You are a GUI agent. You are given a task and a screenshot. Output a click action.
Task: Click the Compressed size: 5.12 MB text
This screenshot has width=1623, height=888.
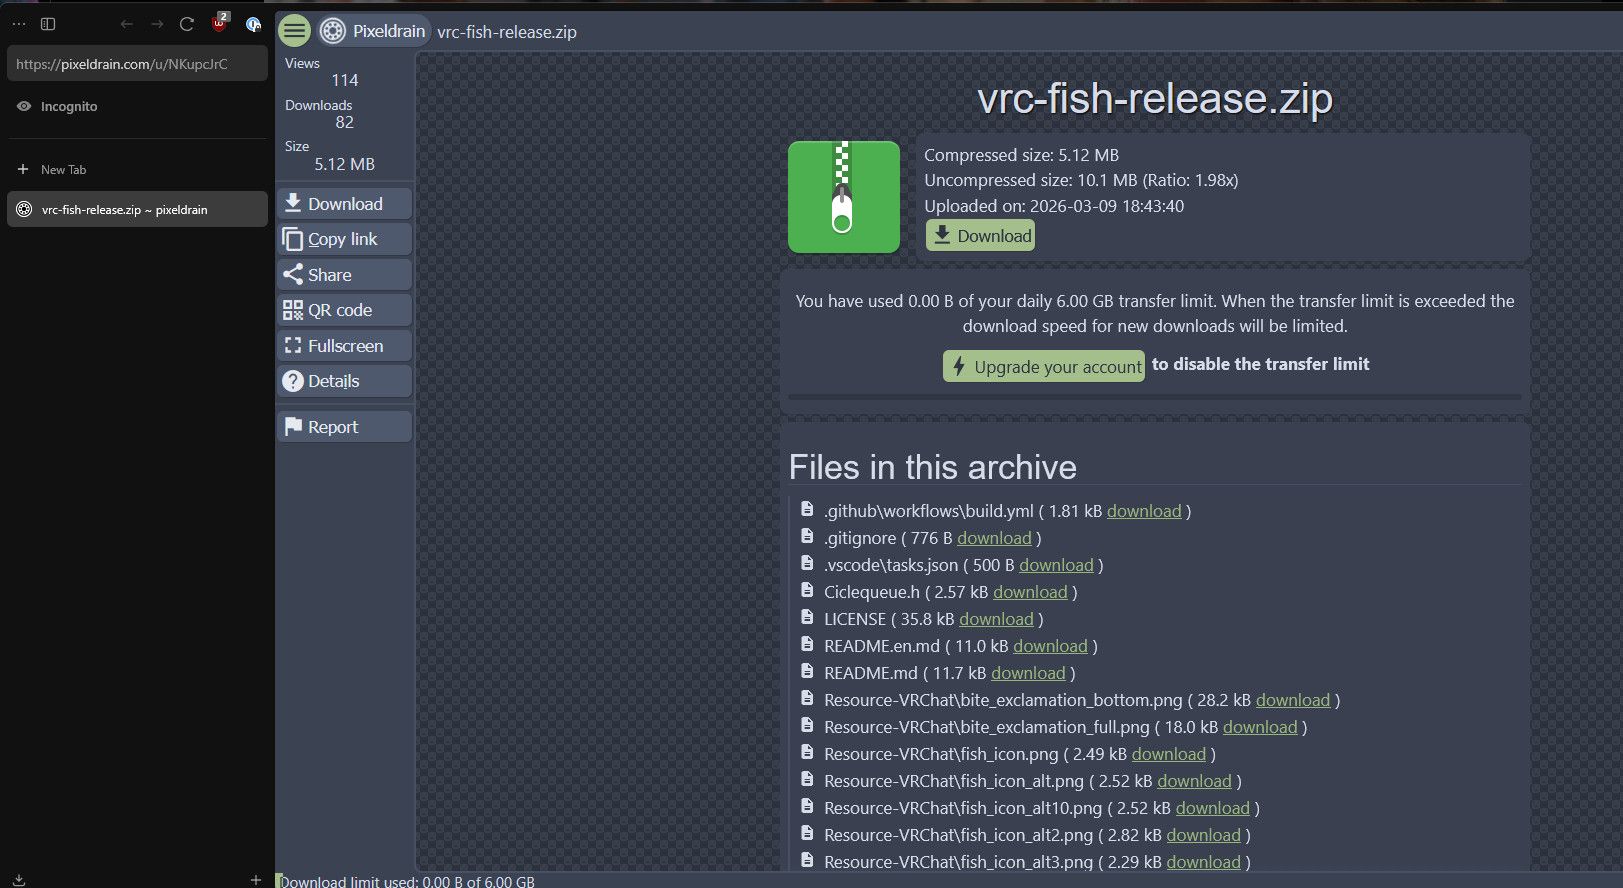(x=1021, y=155)
